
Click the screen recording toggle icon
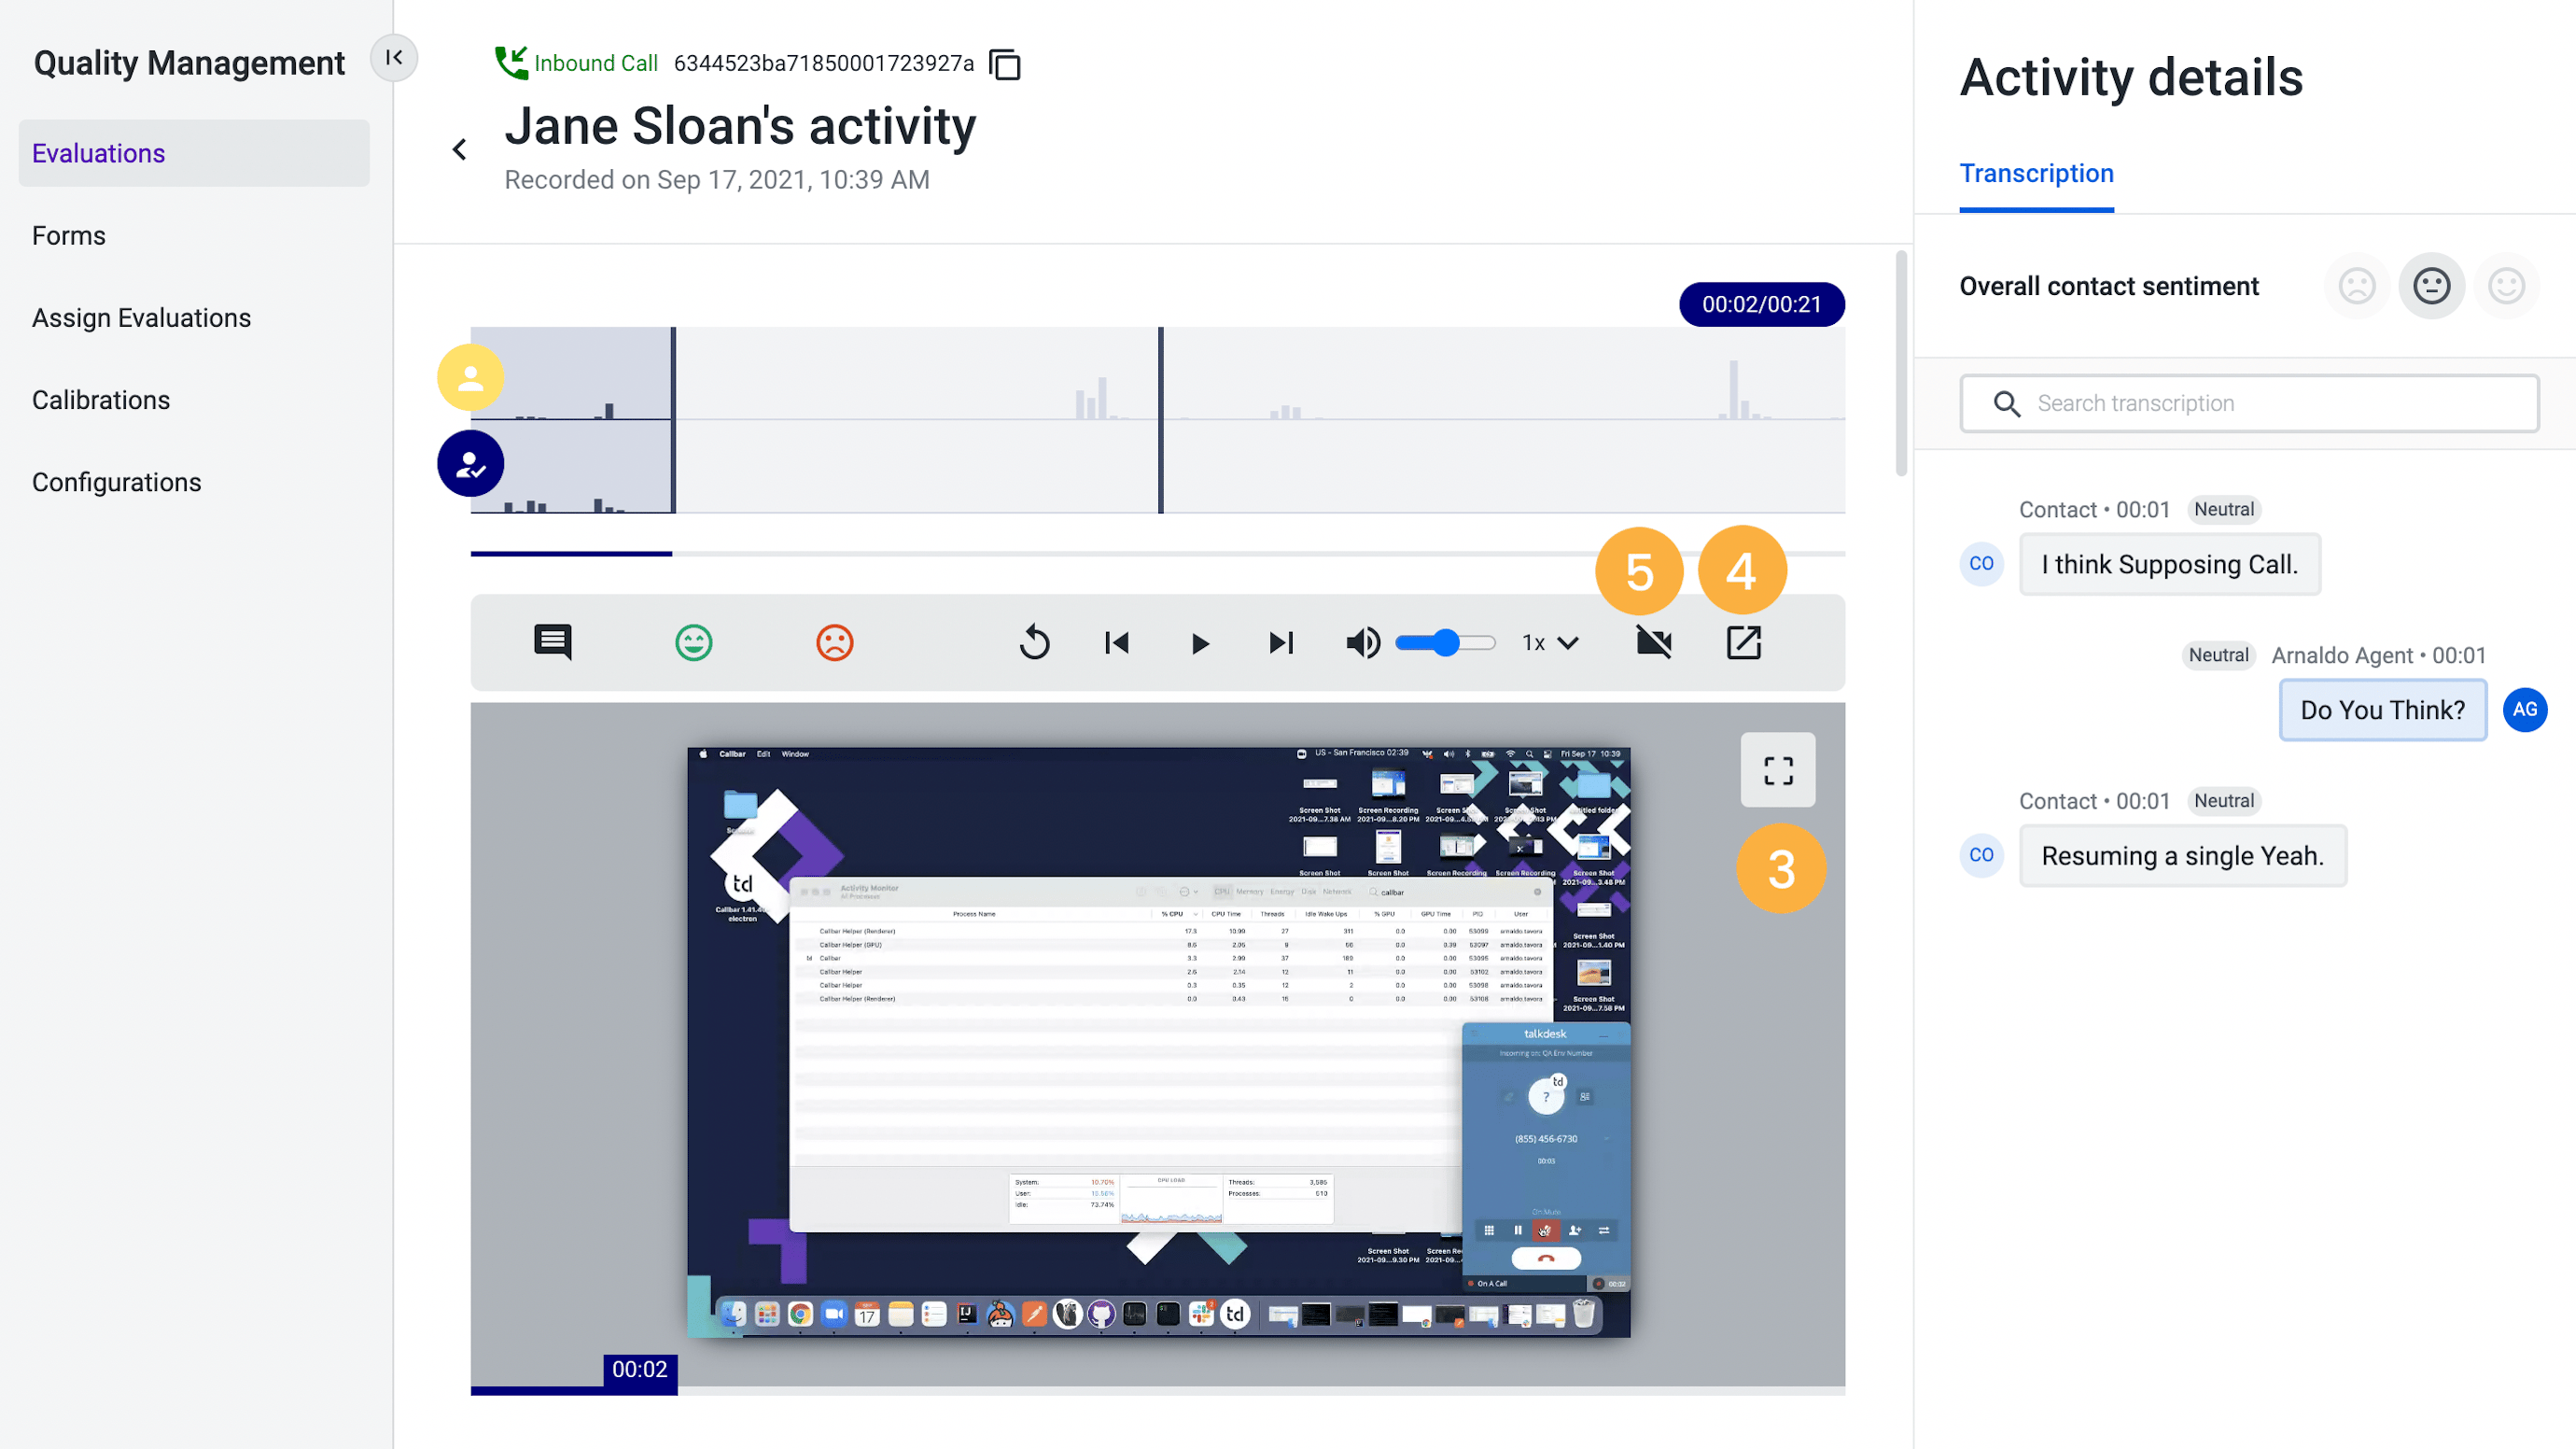click(1652, 642)
